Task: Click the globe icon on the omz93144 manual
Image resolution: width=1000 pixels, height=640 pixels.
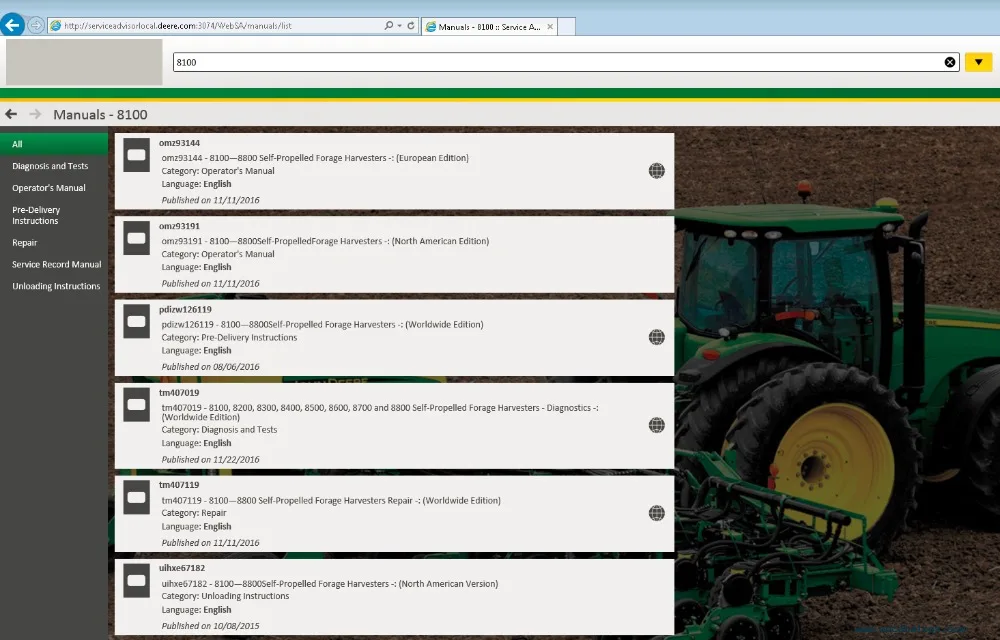Action: pyautogui.click(x=656, y=170)
